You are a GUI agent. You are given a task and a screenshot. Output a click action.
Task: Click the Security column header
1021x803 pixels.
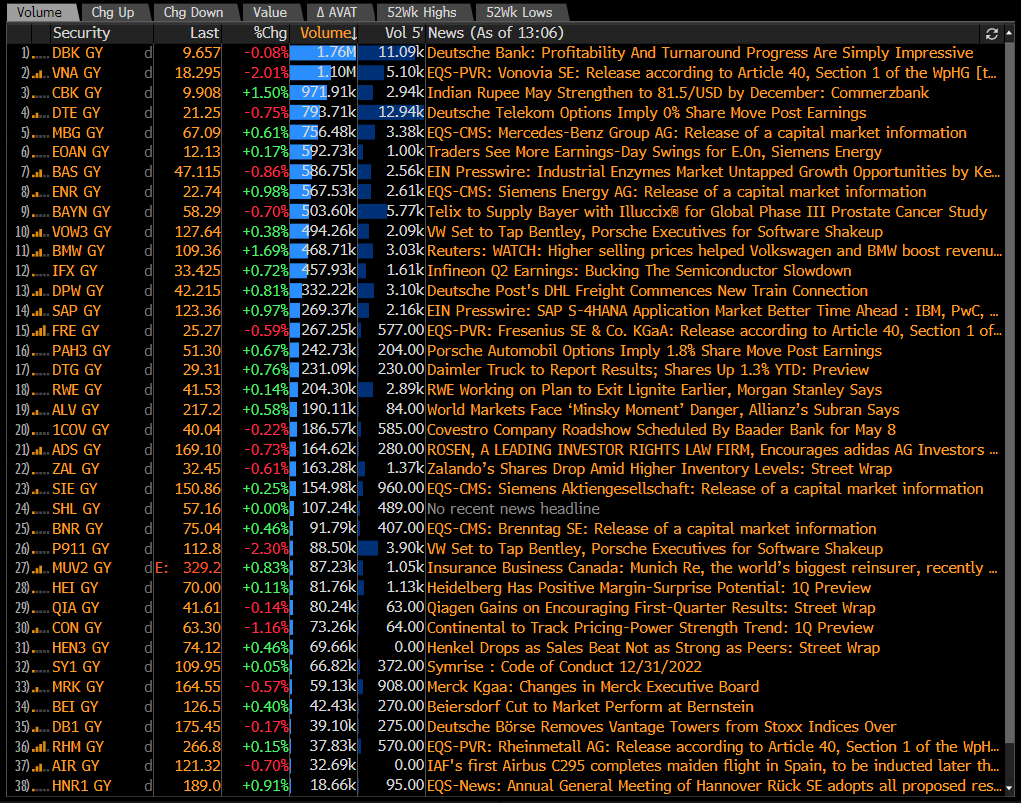(x=81, y=33)
